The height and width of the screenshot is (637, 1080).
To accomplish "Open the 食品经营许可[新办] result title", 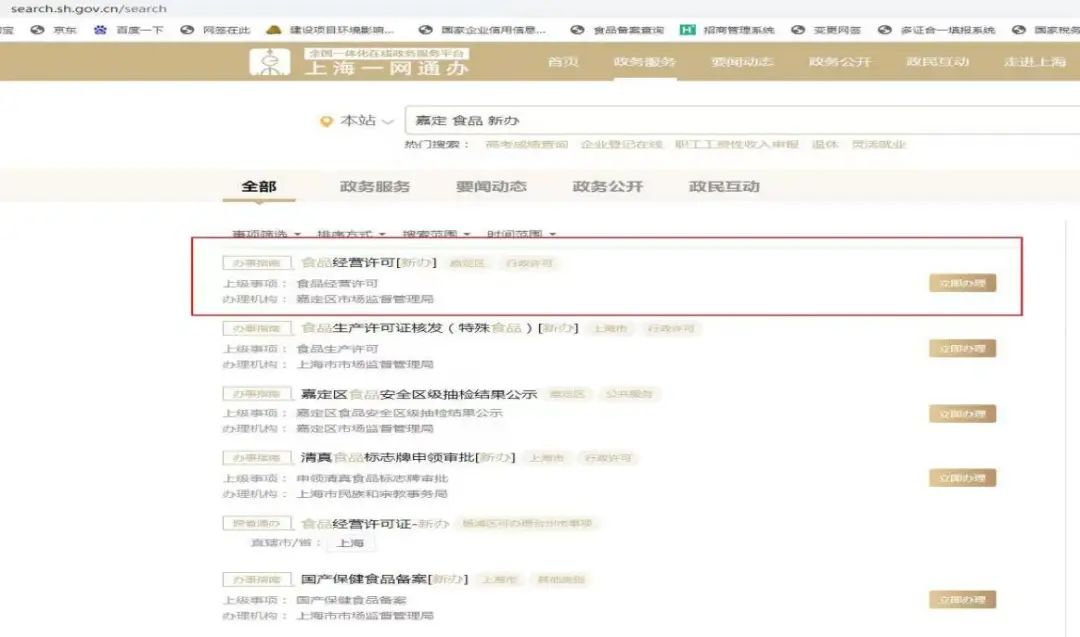I will coord(368,263).
